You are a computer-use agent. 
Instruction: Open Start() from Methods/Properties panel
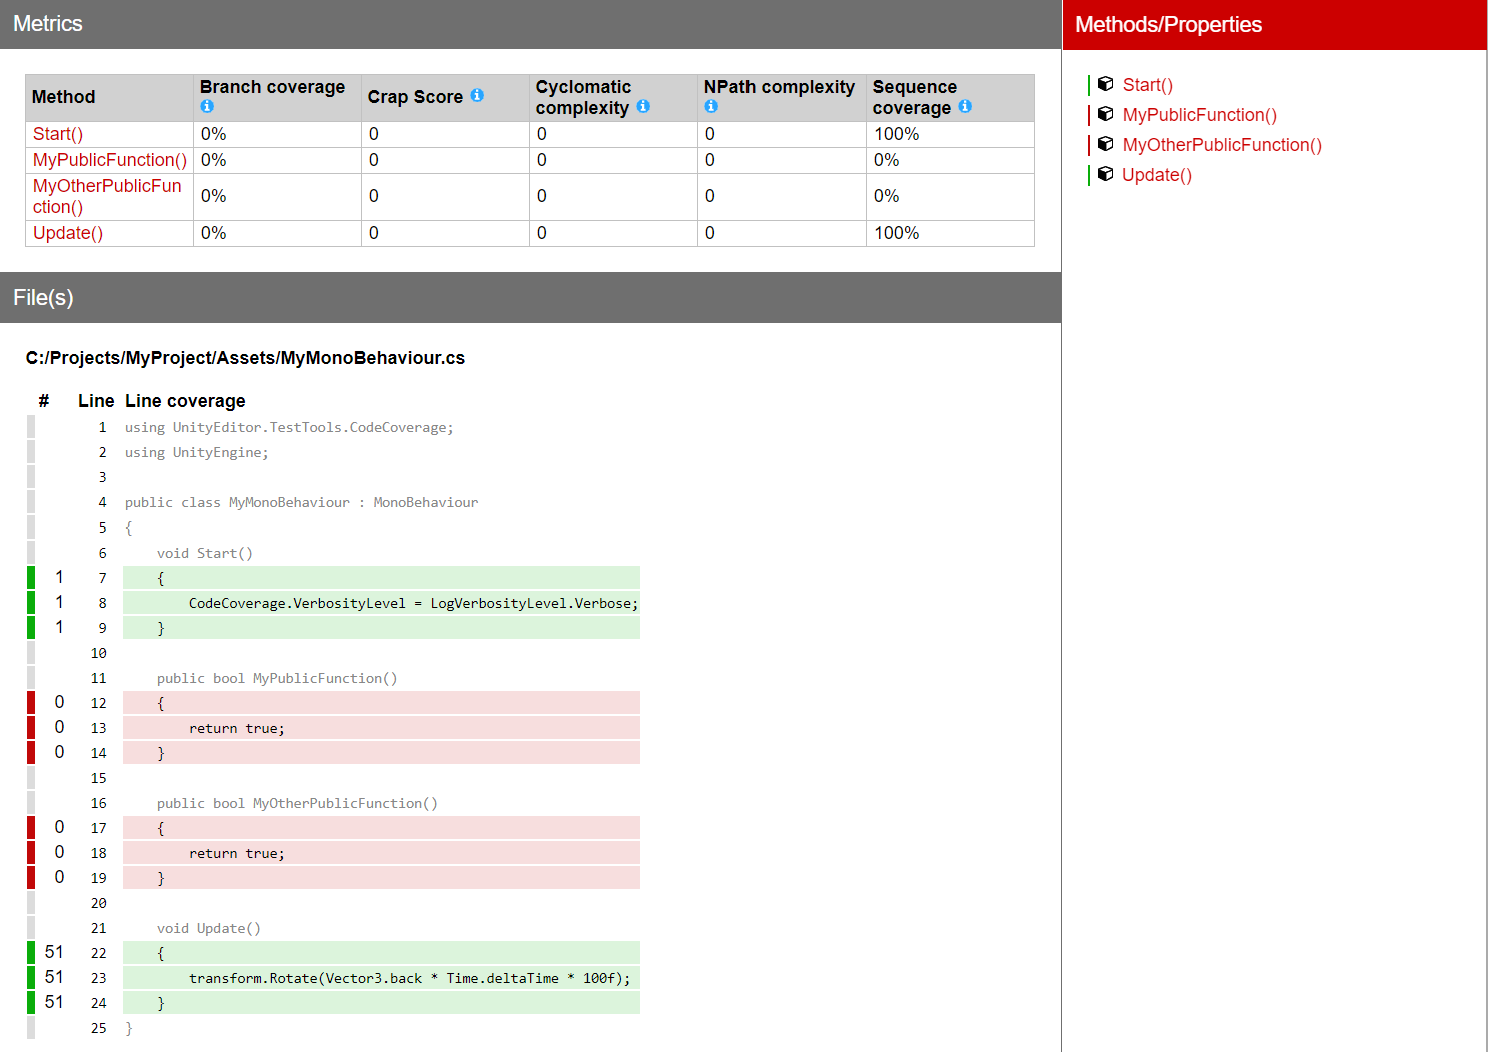(1147, 84)
